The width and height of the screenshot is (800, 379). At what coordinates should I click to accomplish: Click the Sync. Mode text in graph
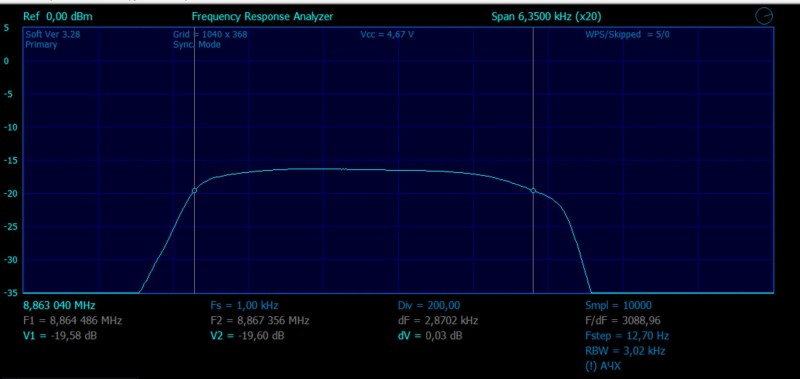[x=196, y=45]
